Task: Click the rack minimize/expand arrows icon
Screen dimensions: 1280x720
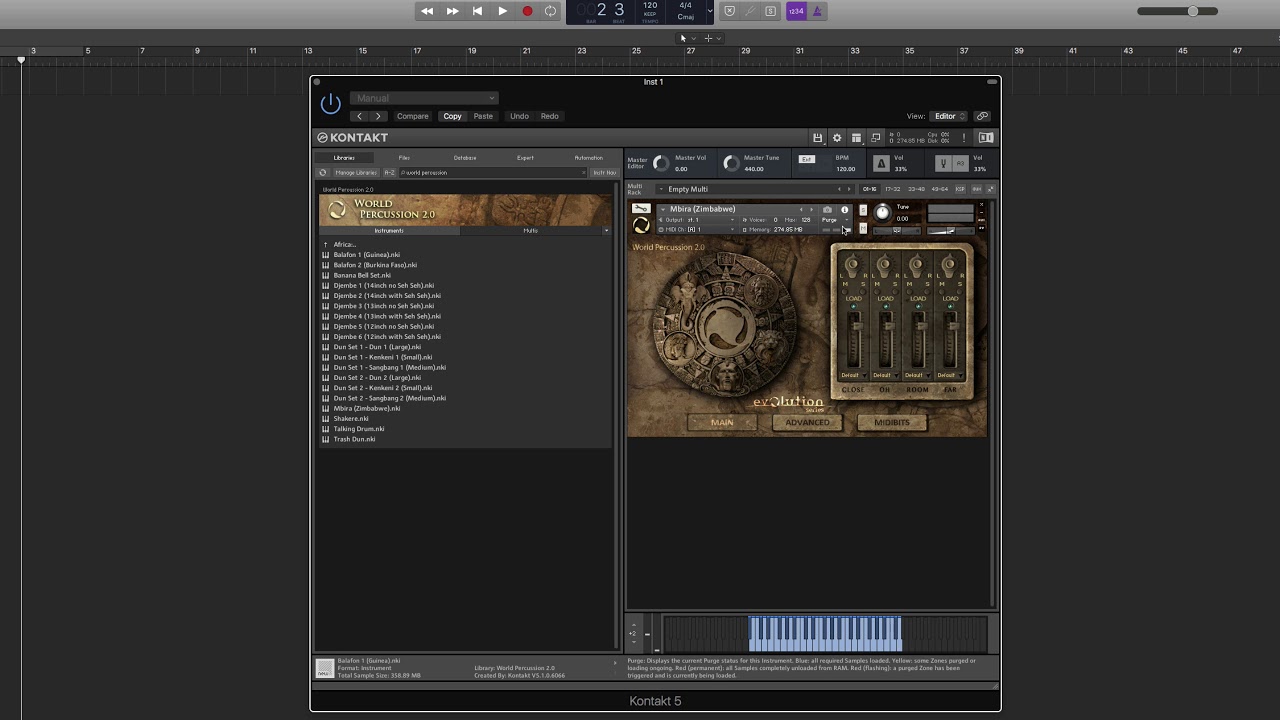Action: pos(991,189)
